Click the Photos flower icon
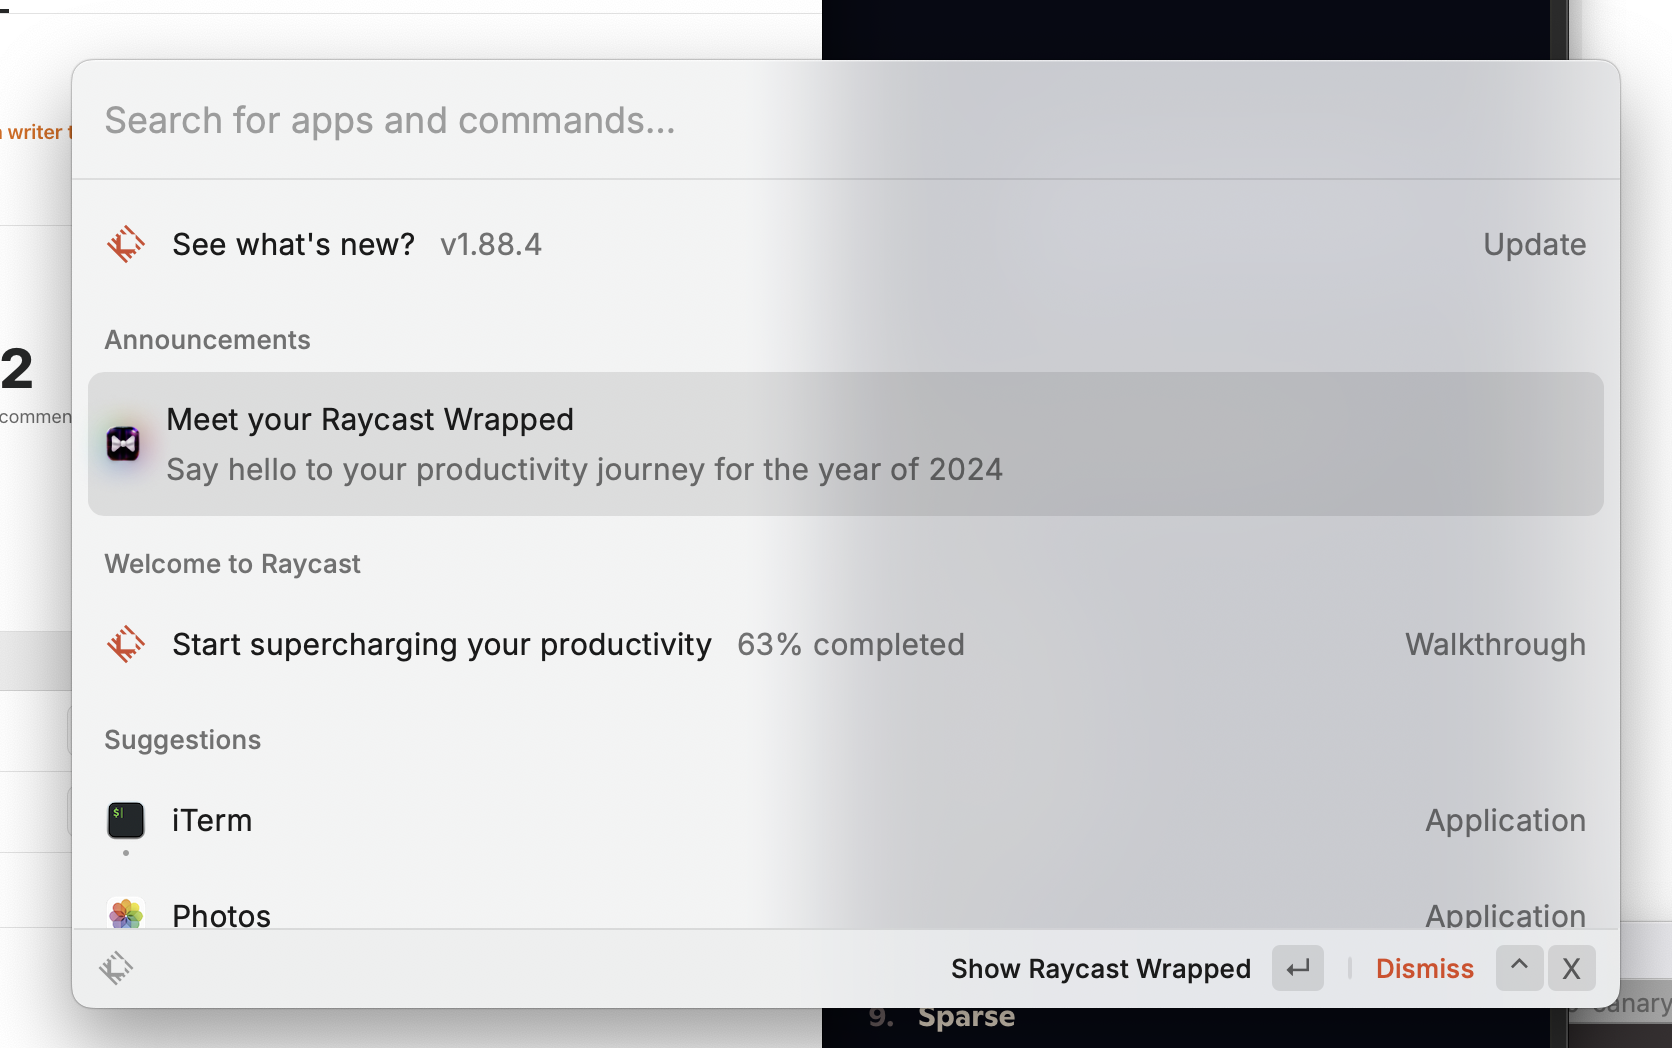 pyautogui.click(x=126, y=913)
